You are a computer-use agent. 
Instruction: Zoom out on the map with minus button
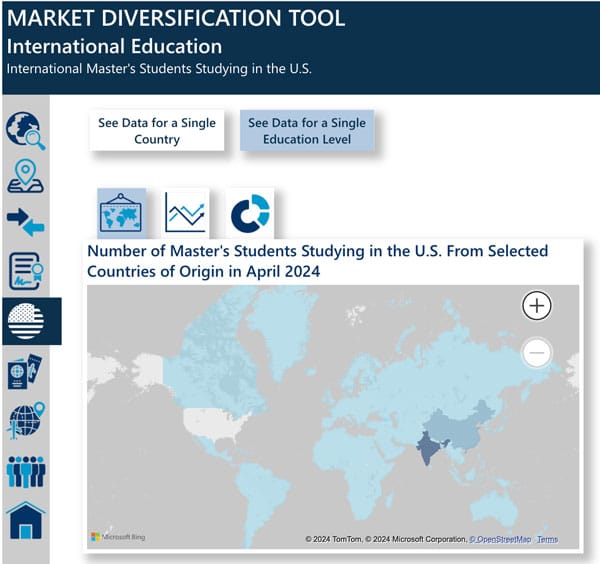[x=537, y=352]
